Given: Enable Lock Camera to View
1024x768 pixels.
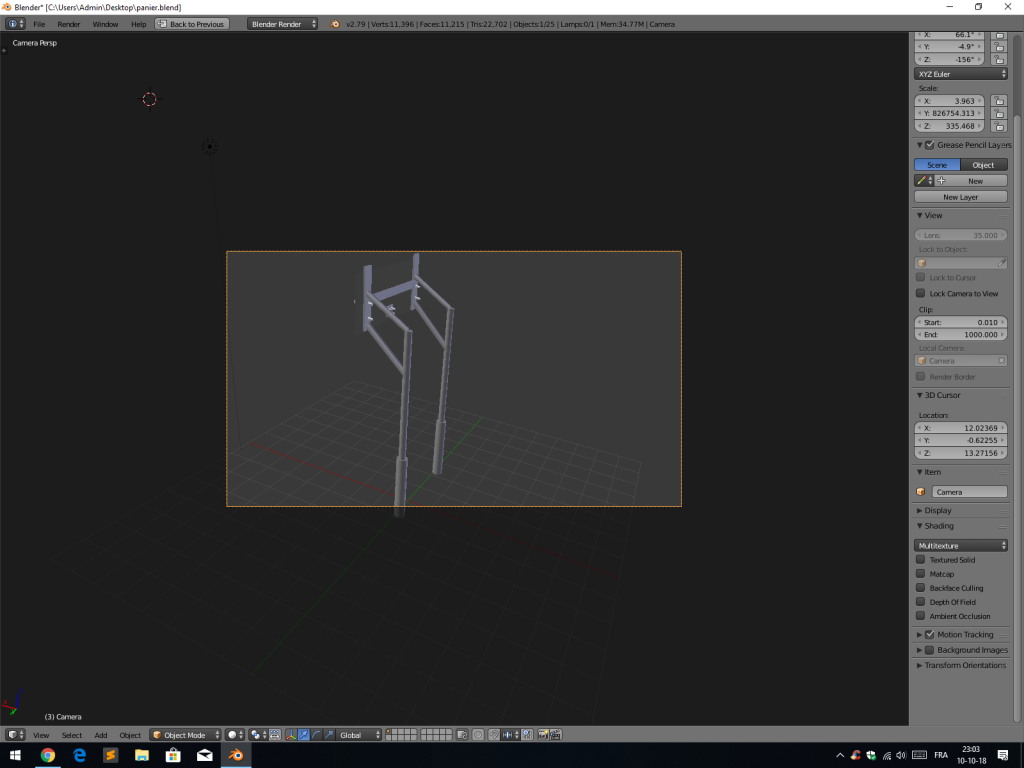Looking at the screenshot, I should click(920, 293).
